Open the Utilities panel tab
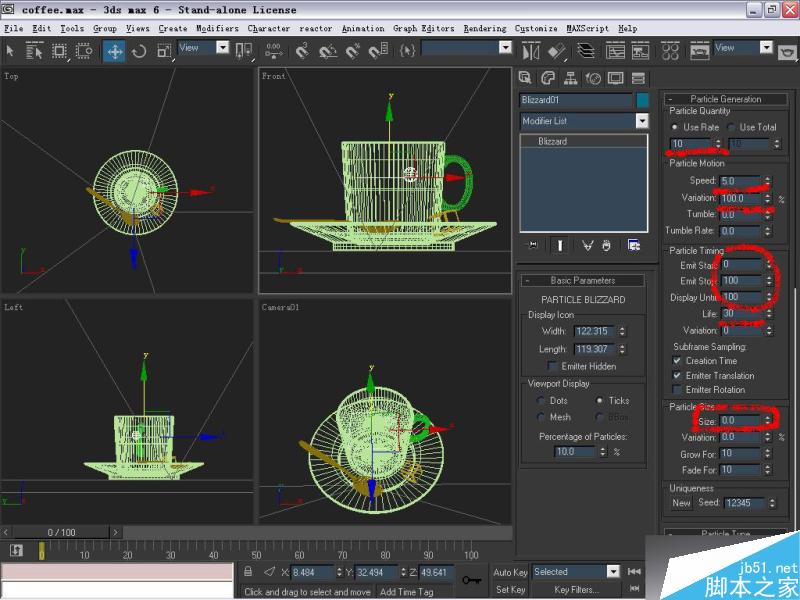 click(x=638, y=78)
